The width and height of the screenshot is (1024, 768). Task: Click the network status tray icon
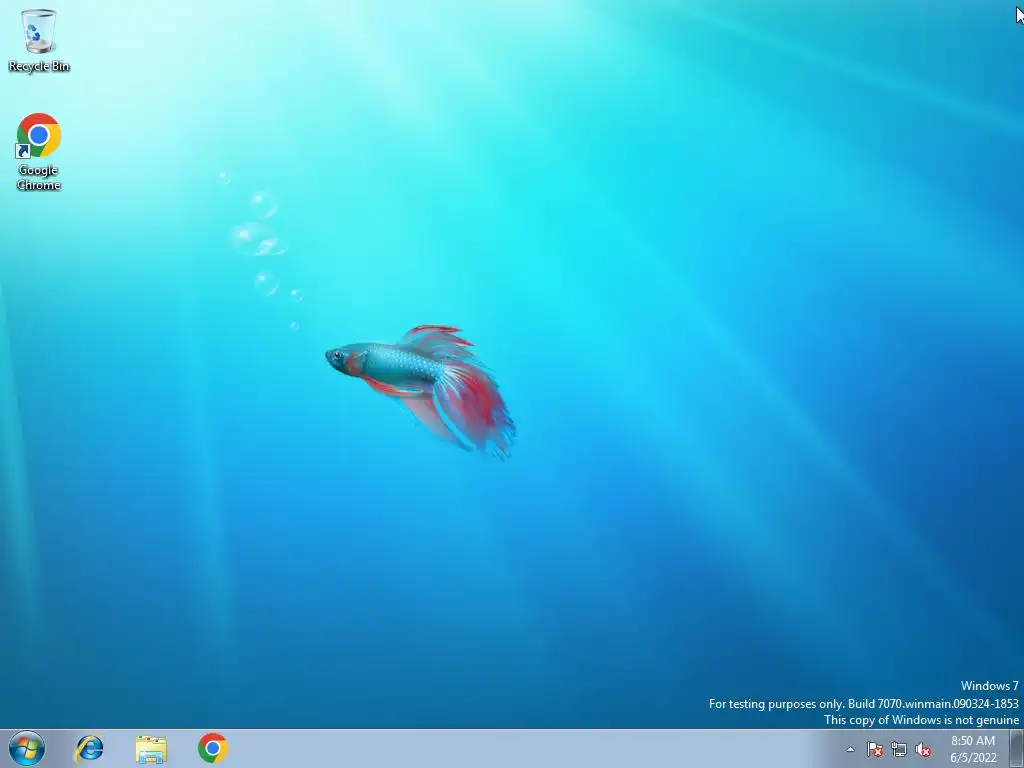tap(899, 749)
